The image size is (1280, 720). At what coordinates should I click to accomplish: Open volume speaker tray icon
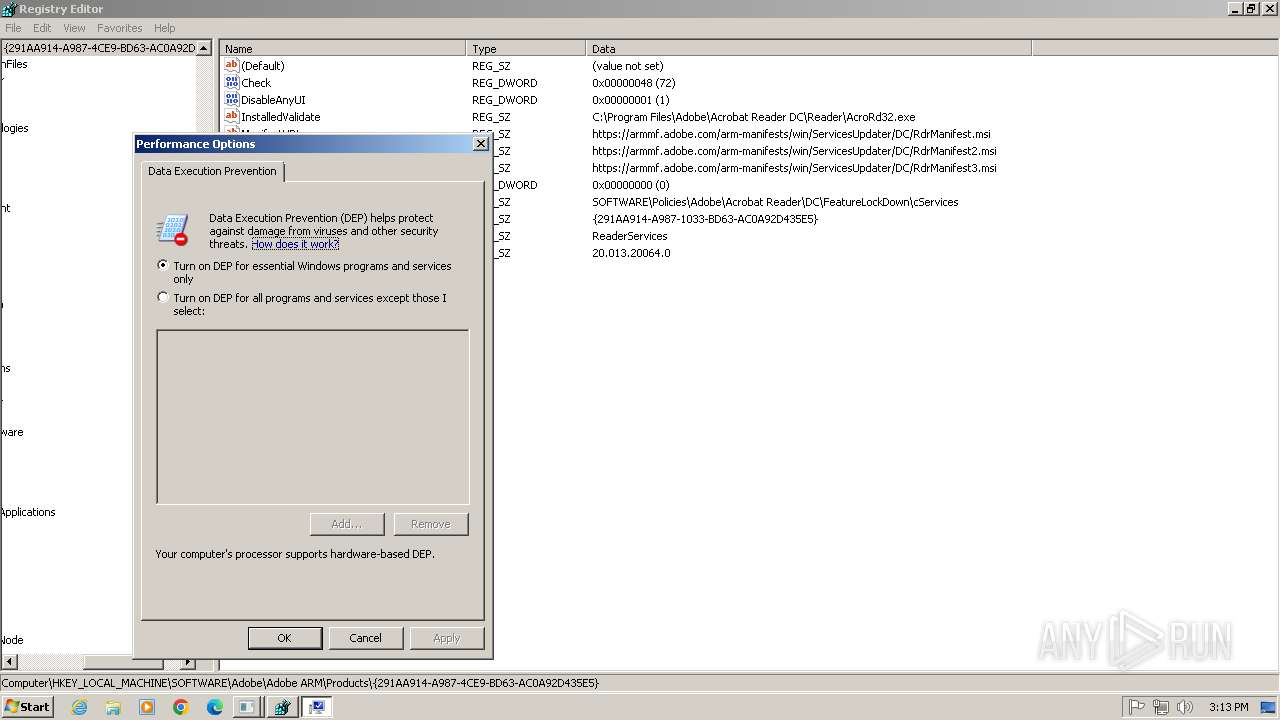1185,707
